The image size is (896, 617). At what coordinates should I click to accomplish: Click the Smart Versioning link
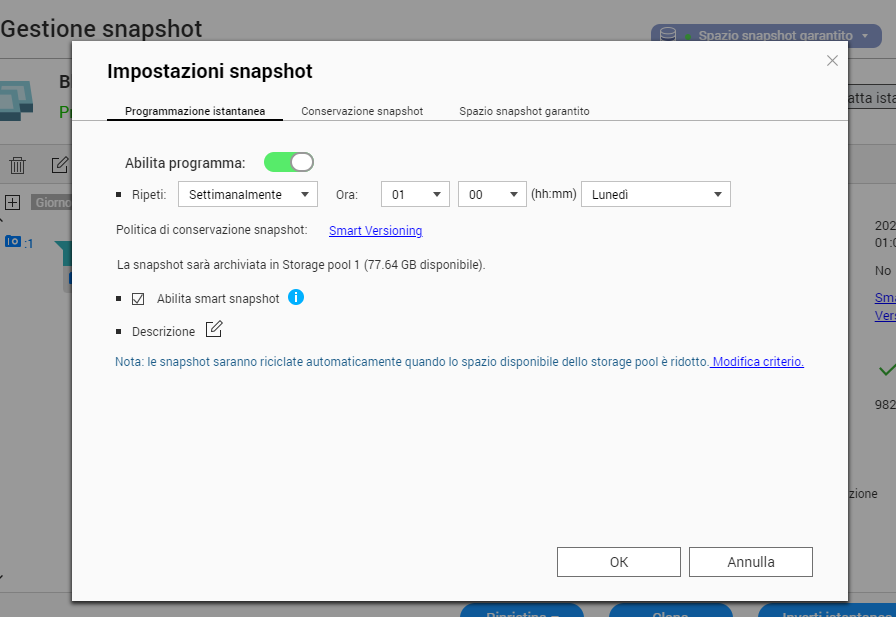pyautogui.click(x=375, y=231)
